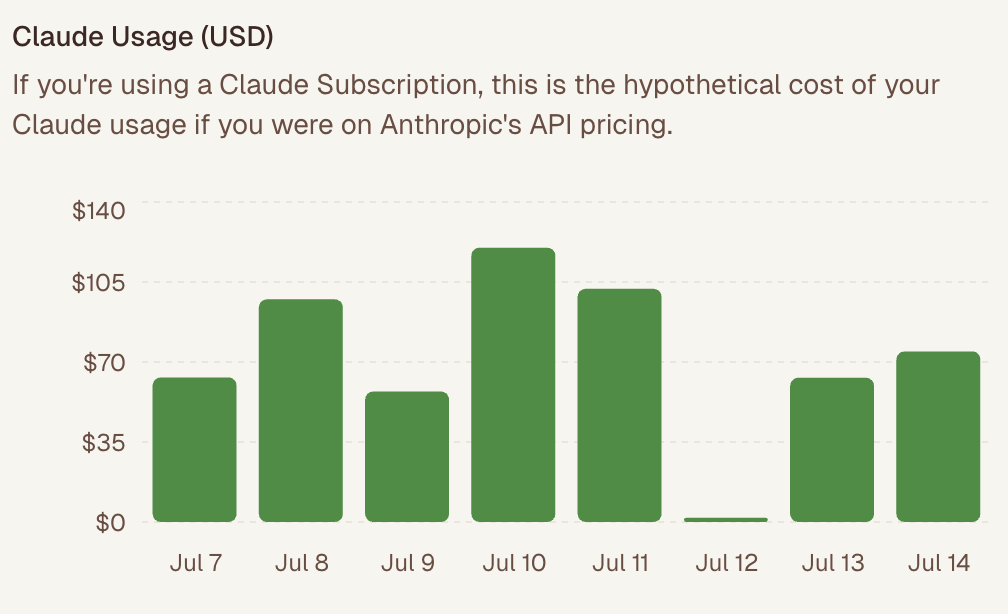The image size is (1008, 614).
Task: Click the Jul 7 usage bar
Action: [194, 449]
